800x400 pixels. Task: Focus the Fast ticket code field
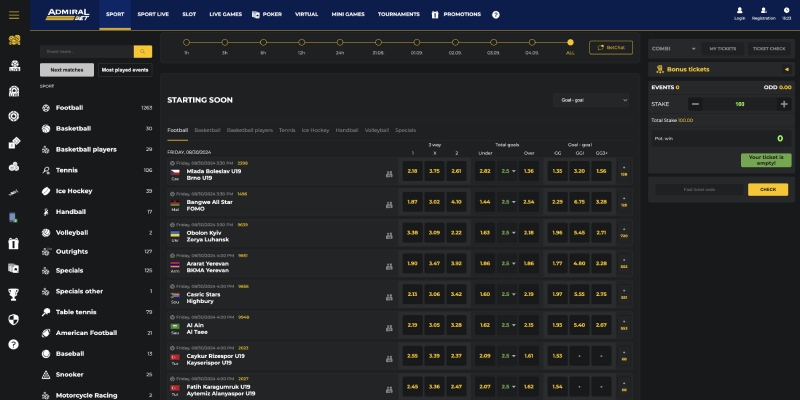(x=699, y=190)
